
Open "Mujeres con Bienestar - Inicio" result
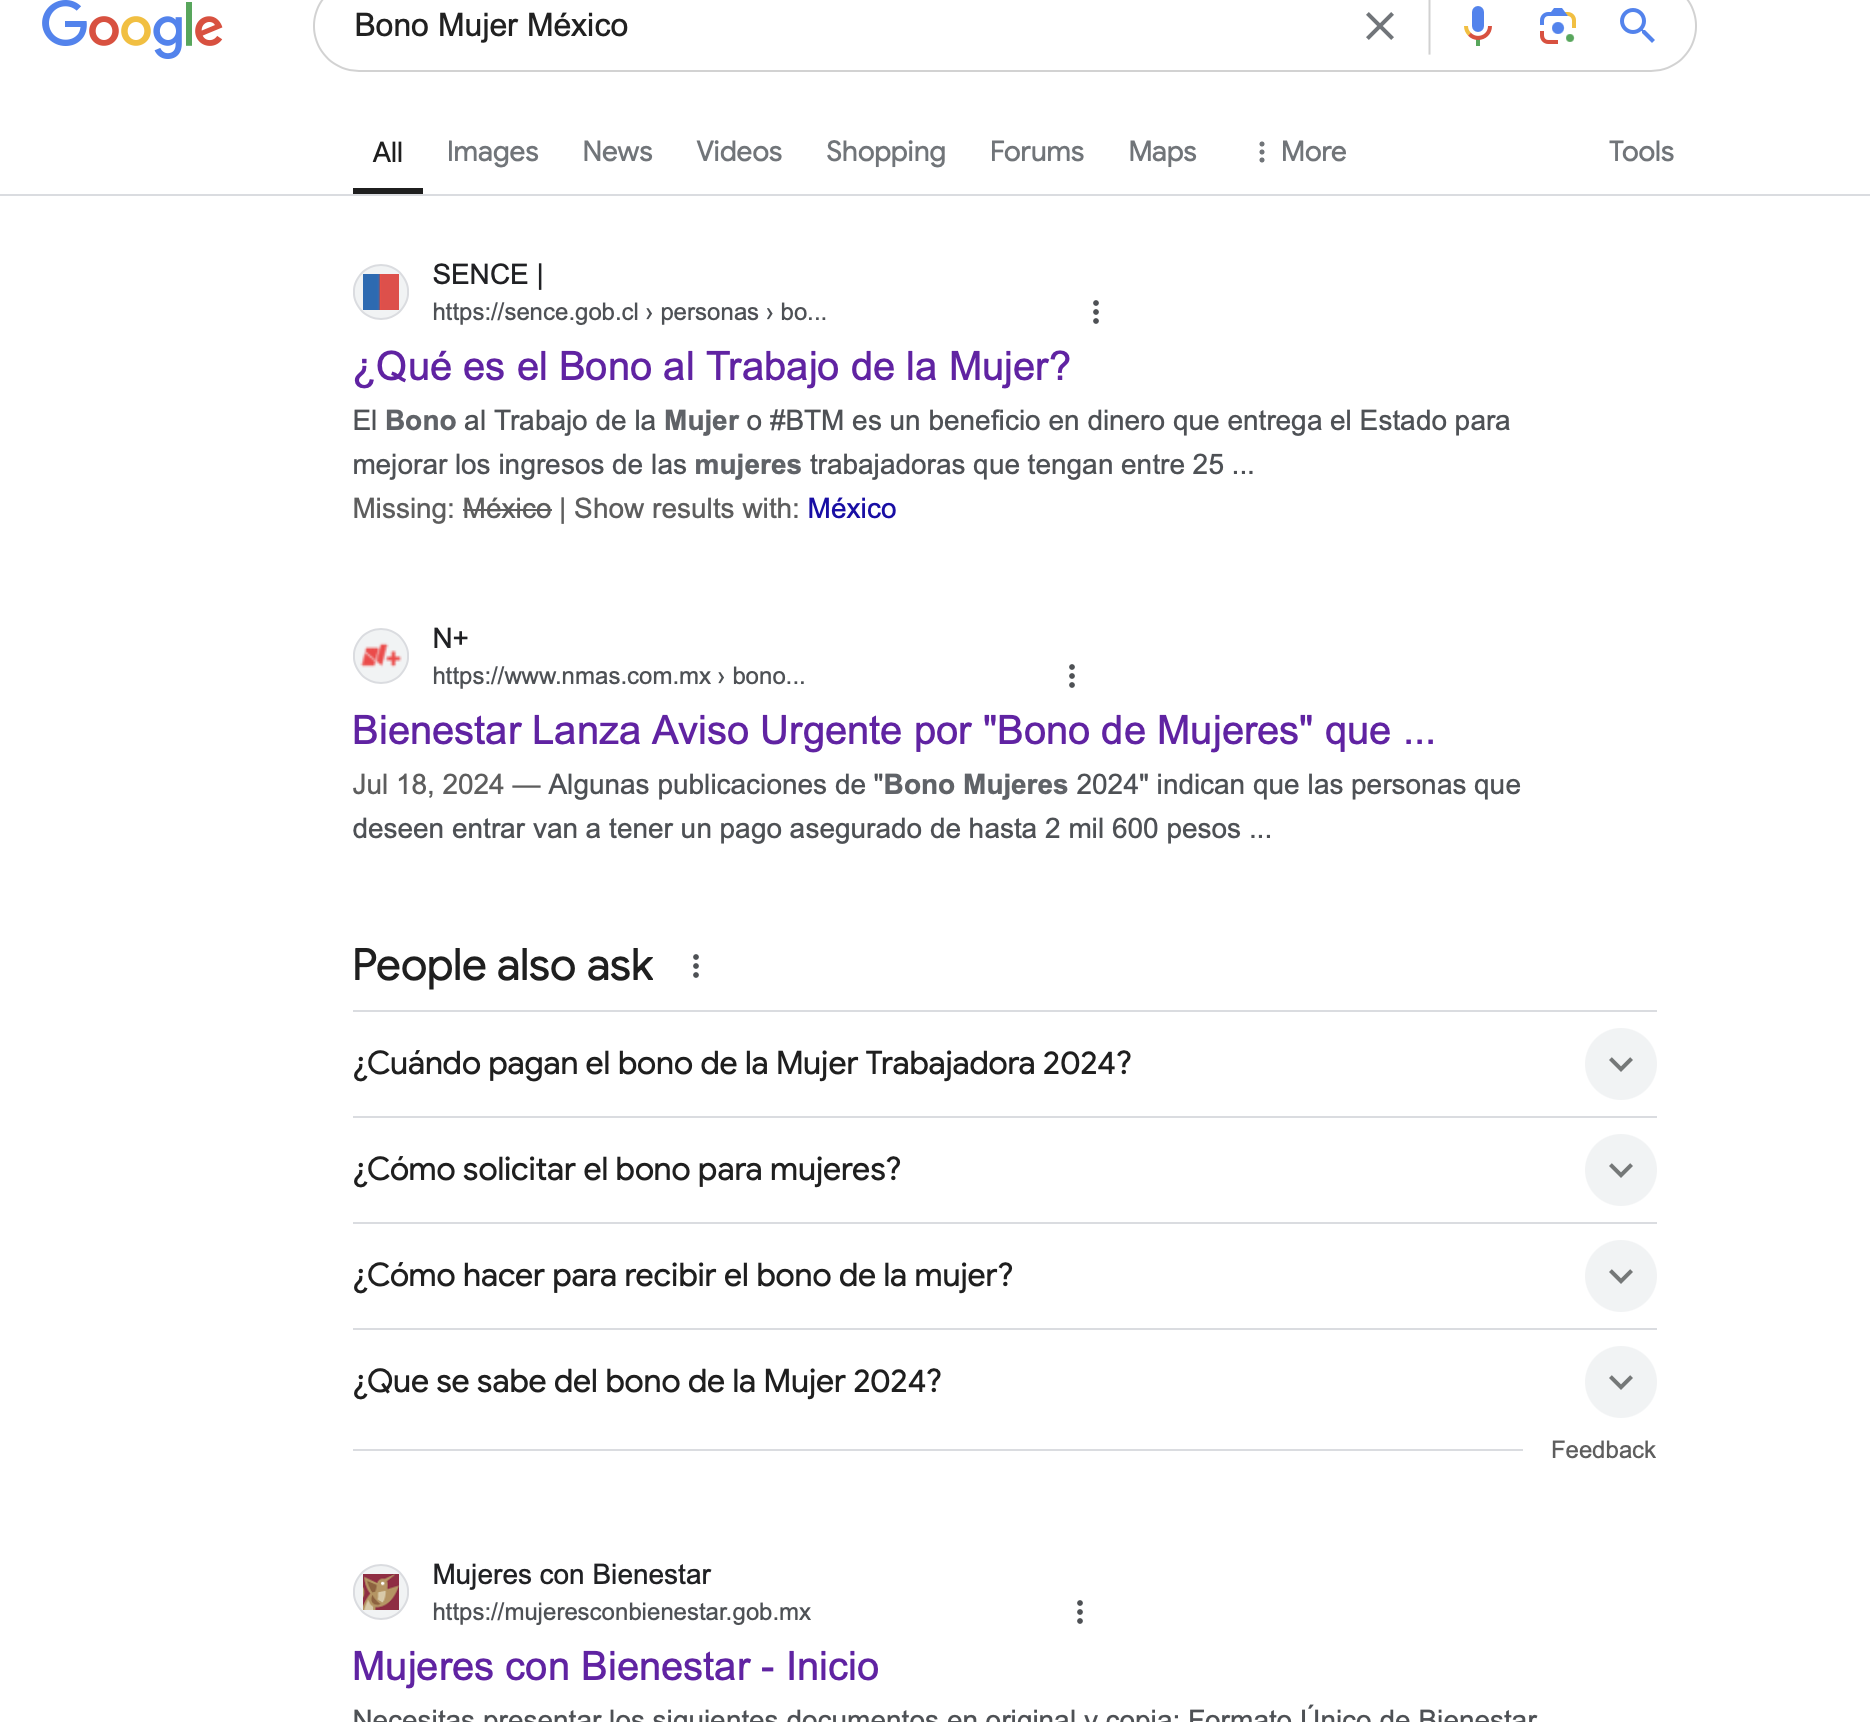pyautogui.click(x=615, y=1667)
